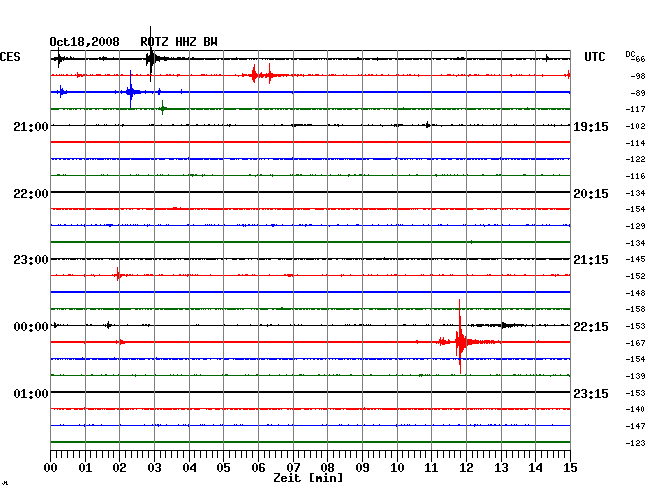
Task: Click the DC value -167
Action: [635, 343]
